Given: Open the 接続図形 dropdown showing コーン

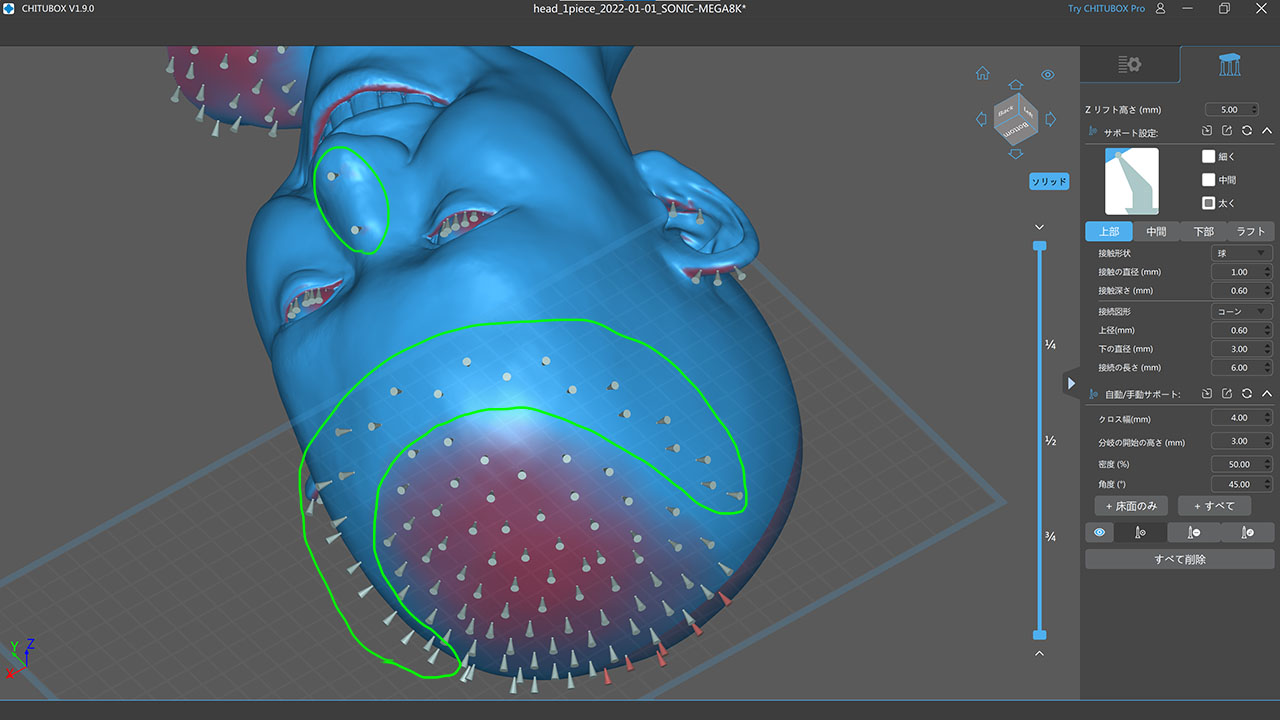Looking at the screenshot, I should click(1241, 312).
